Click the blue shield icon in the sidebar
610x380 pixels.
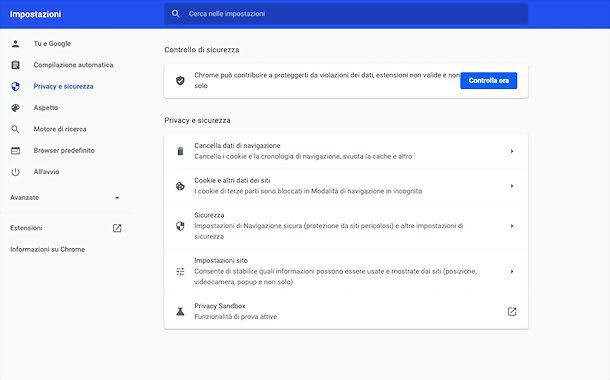point(15,86)
